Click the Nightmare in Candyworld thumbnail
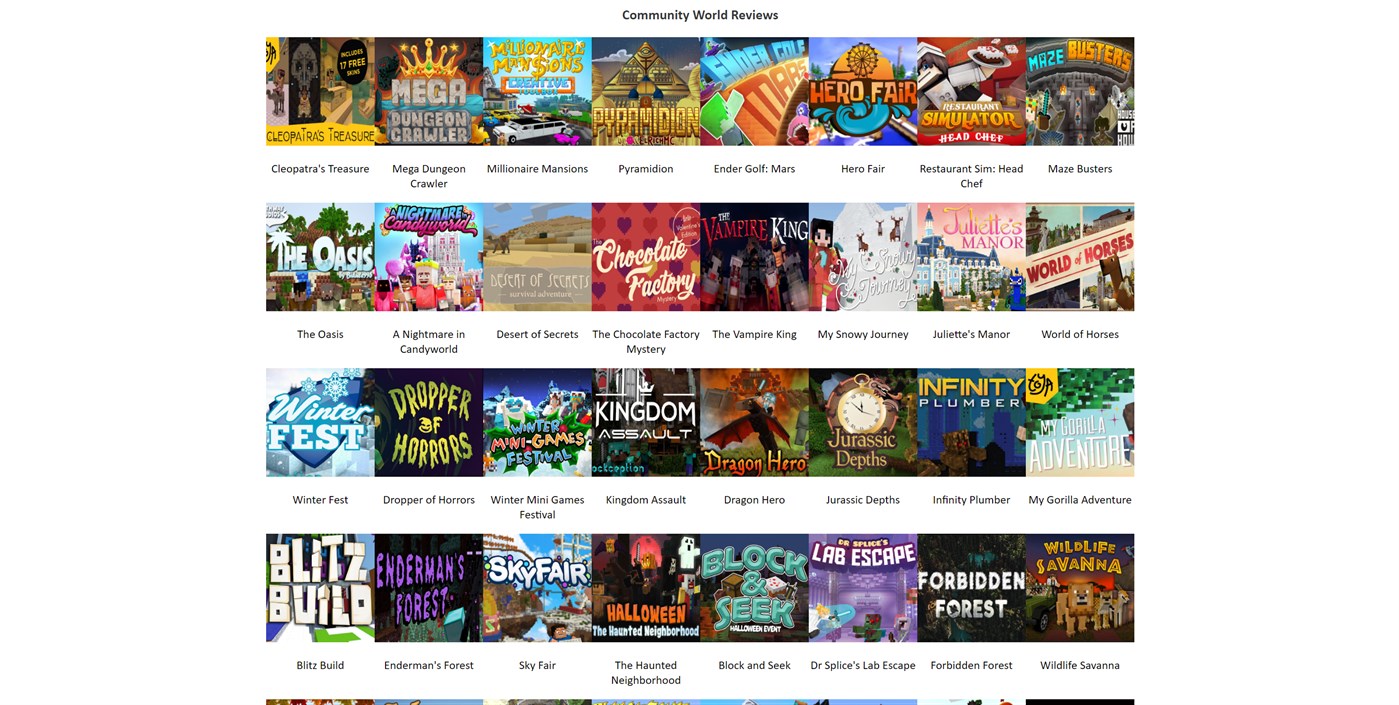The width and height of the screenshot is (1399, 705). [x=429, y=257]
